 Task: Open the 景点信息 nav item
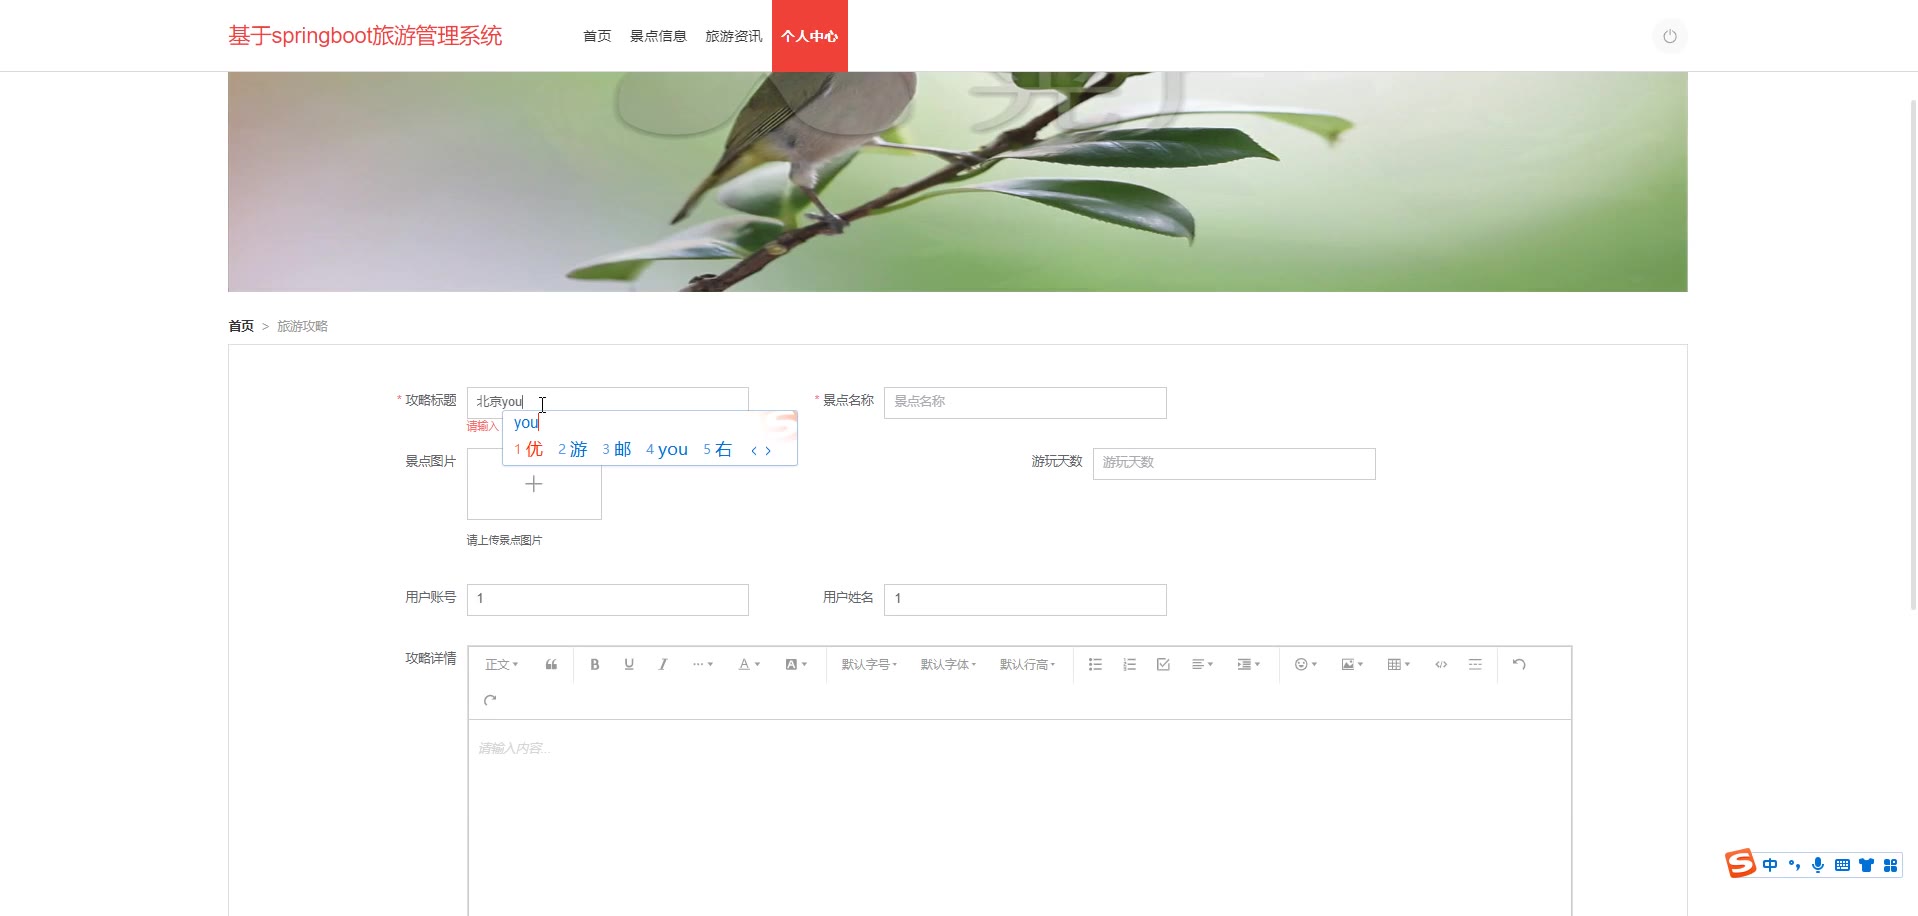click(x=658, y=36)
